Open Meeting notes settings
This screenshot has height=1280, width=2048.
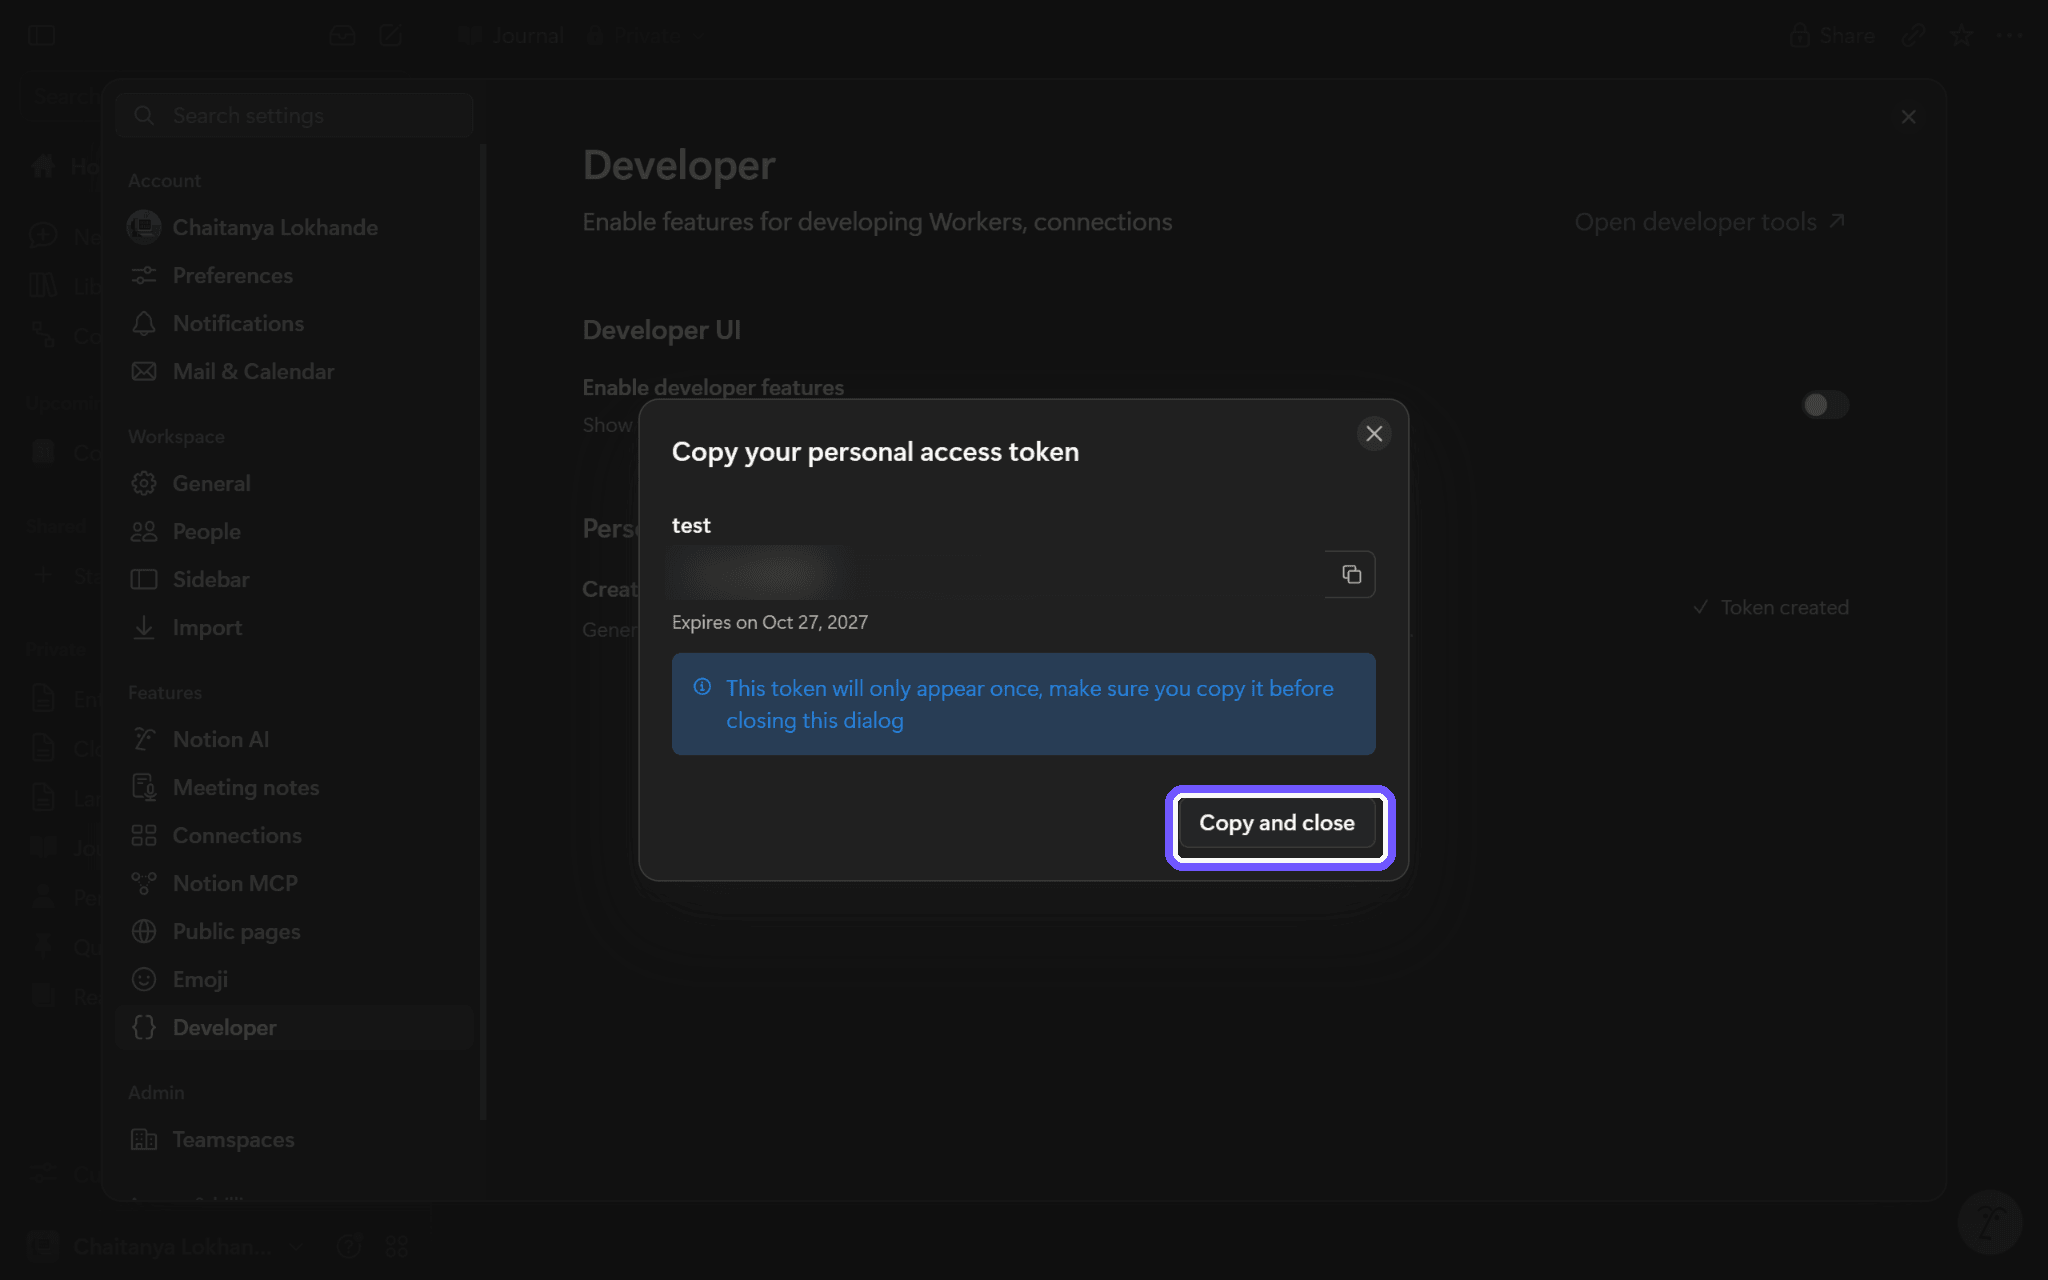pyautogui.click(x=294, y=787)
